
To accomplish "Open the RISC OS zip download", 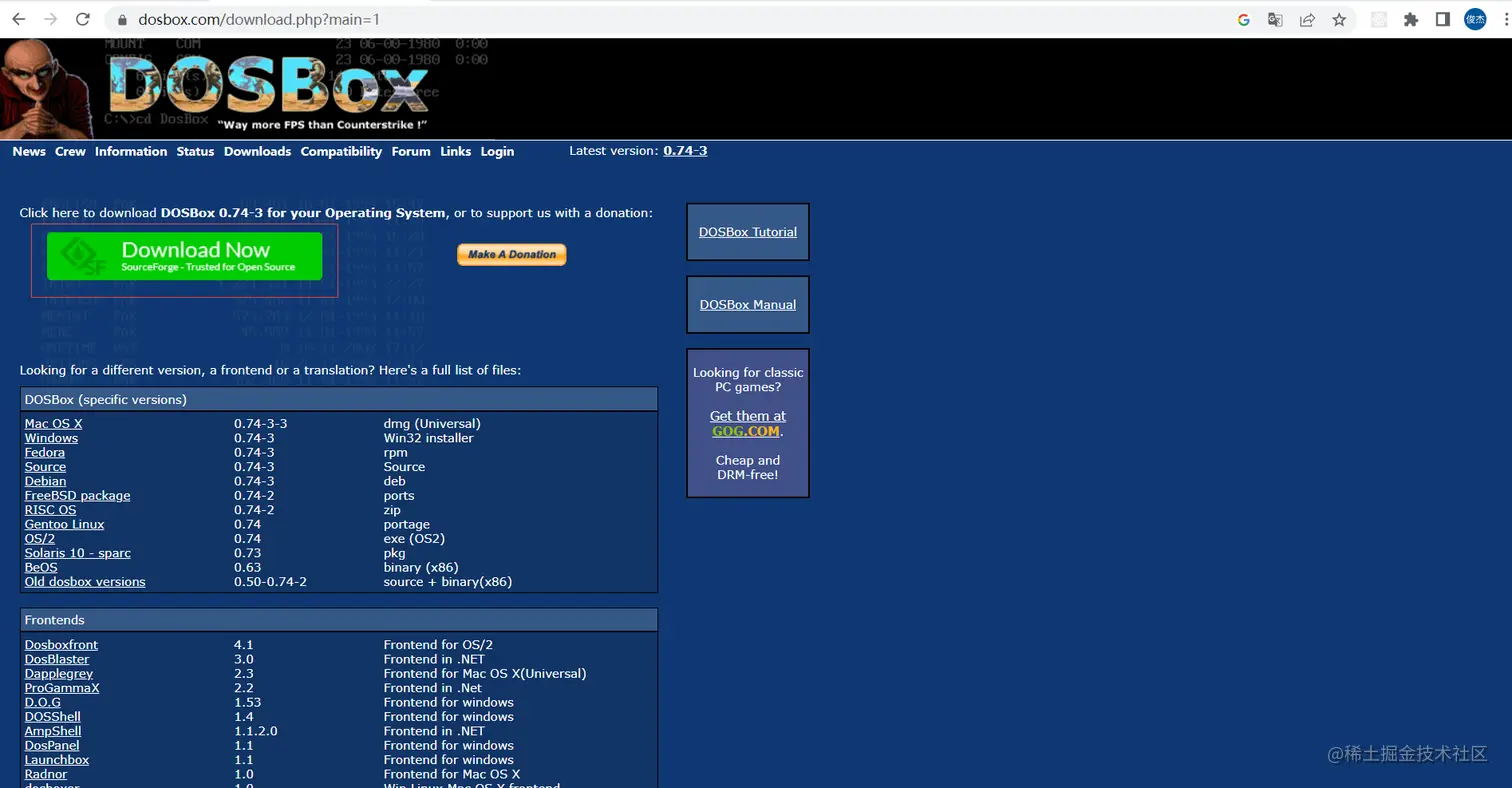I will 50,510.
